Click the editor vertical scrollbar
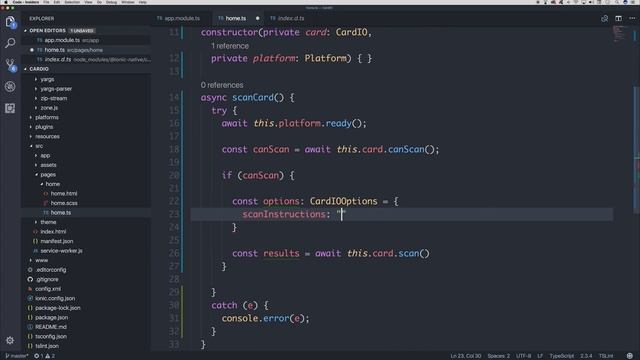This screenshot has width=640, height=360. 637,149
